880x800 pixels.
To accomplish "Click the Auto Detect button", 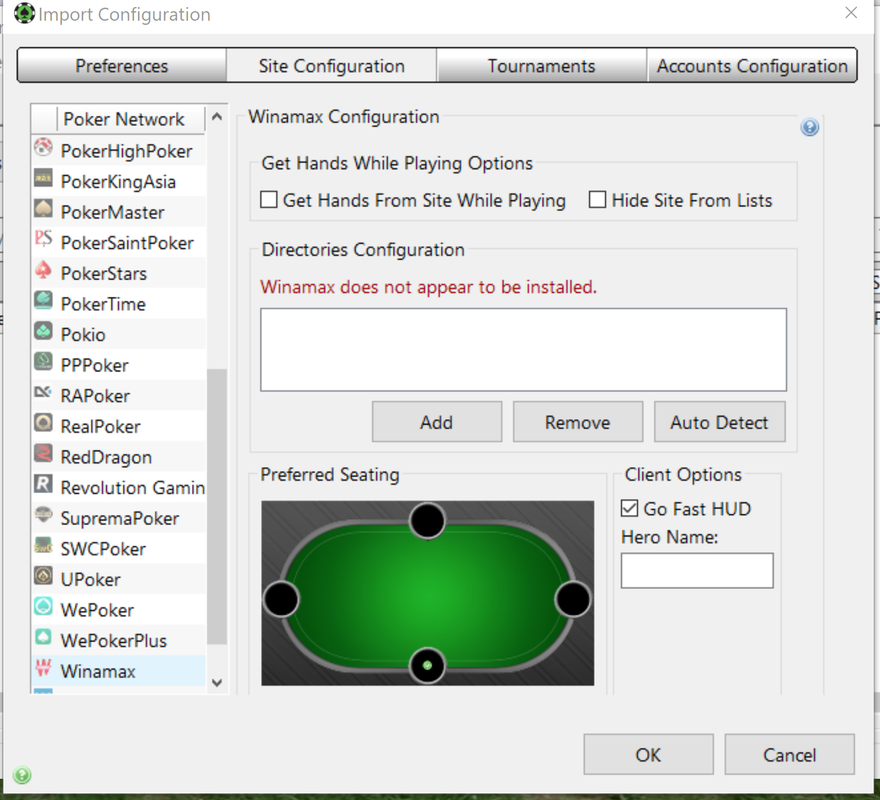I will click(719, 422).
